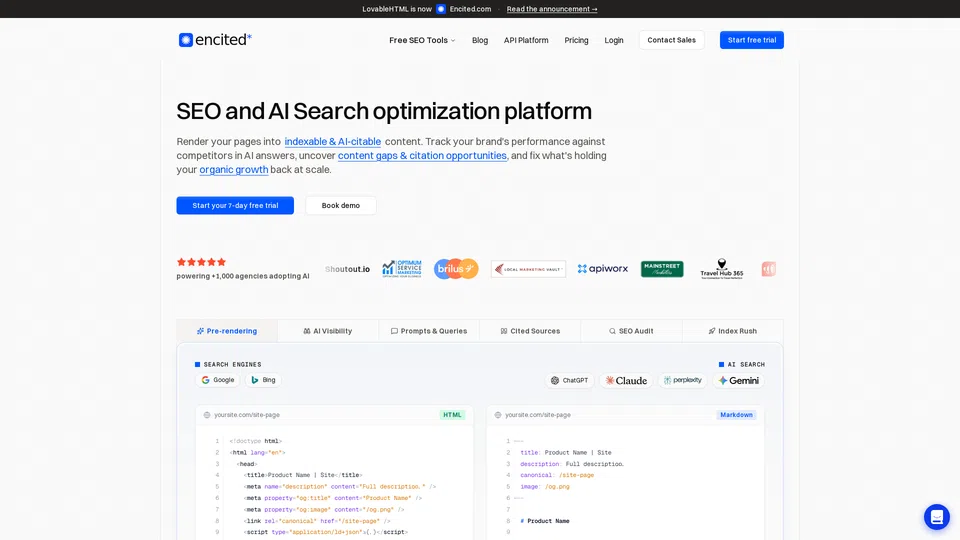Click the Mainstreet green logo
Image resolution: width=960 pixels, height=540 pixels.
(x=662, y=269)
